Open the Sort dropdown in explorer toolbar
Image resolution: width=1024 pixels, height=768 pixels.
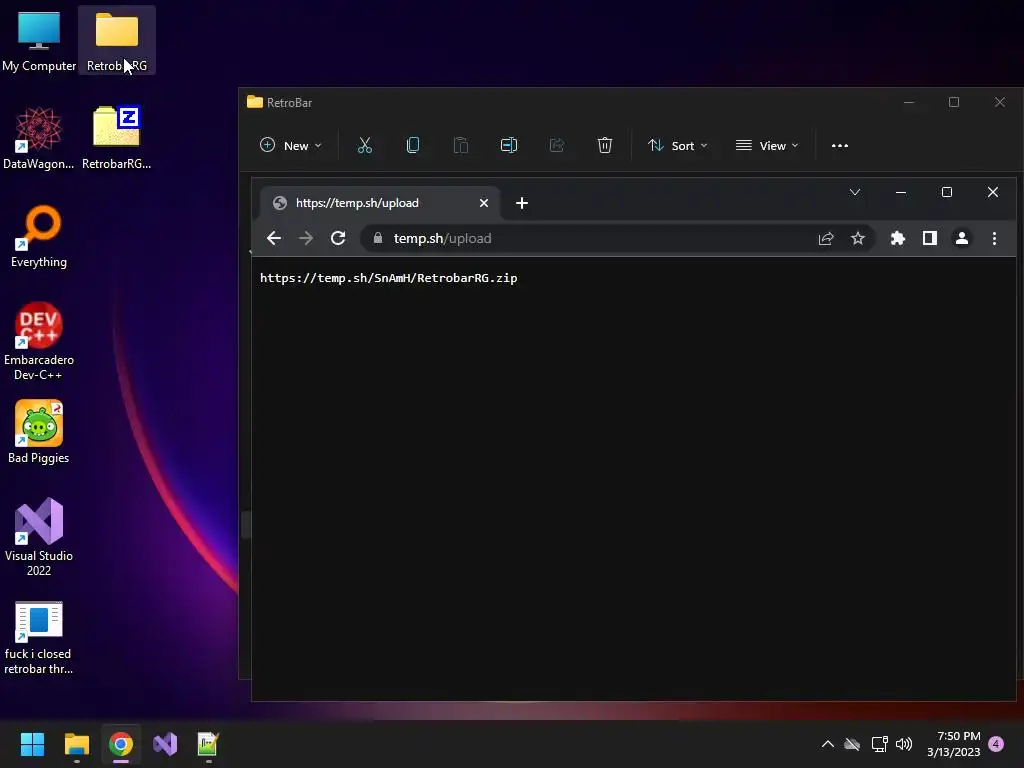point(678,146)
